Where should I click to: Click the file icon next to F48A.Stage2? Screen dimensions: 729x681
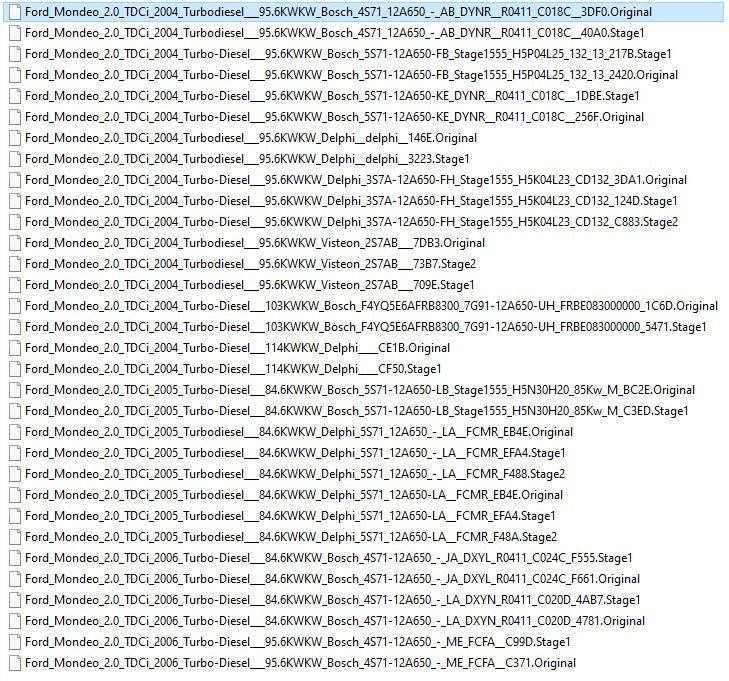click(x=14, y=536)
